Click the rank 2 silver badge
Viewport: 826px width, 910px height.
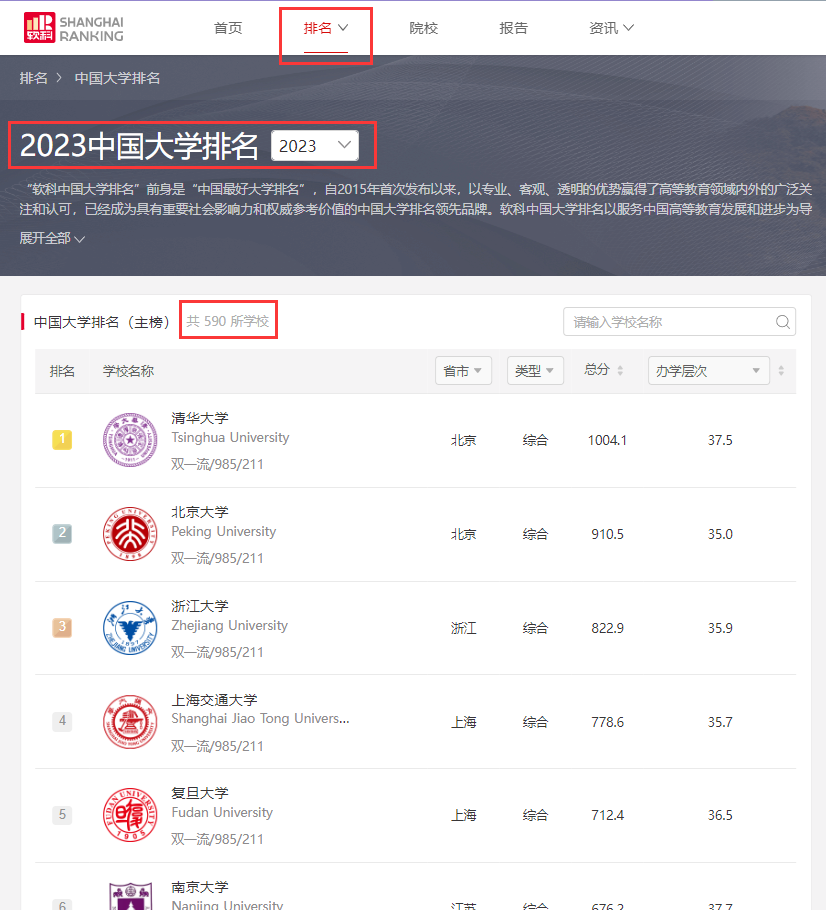62,533
